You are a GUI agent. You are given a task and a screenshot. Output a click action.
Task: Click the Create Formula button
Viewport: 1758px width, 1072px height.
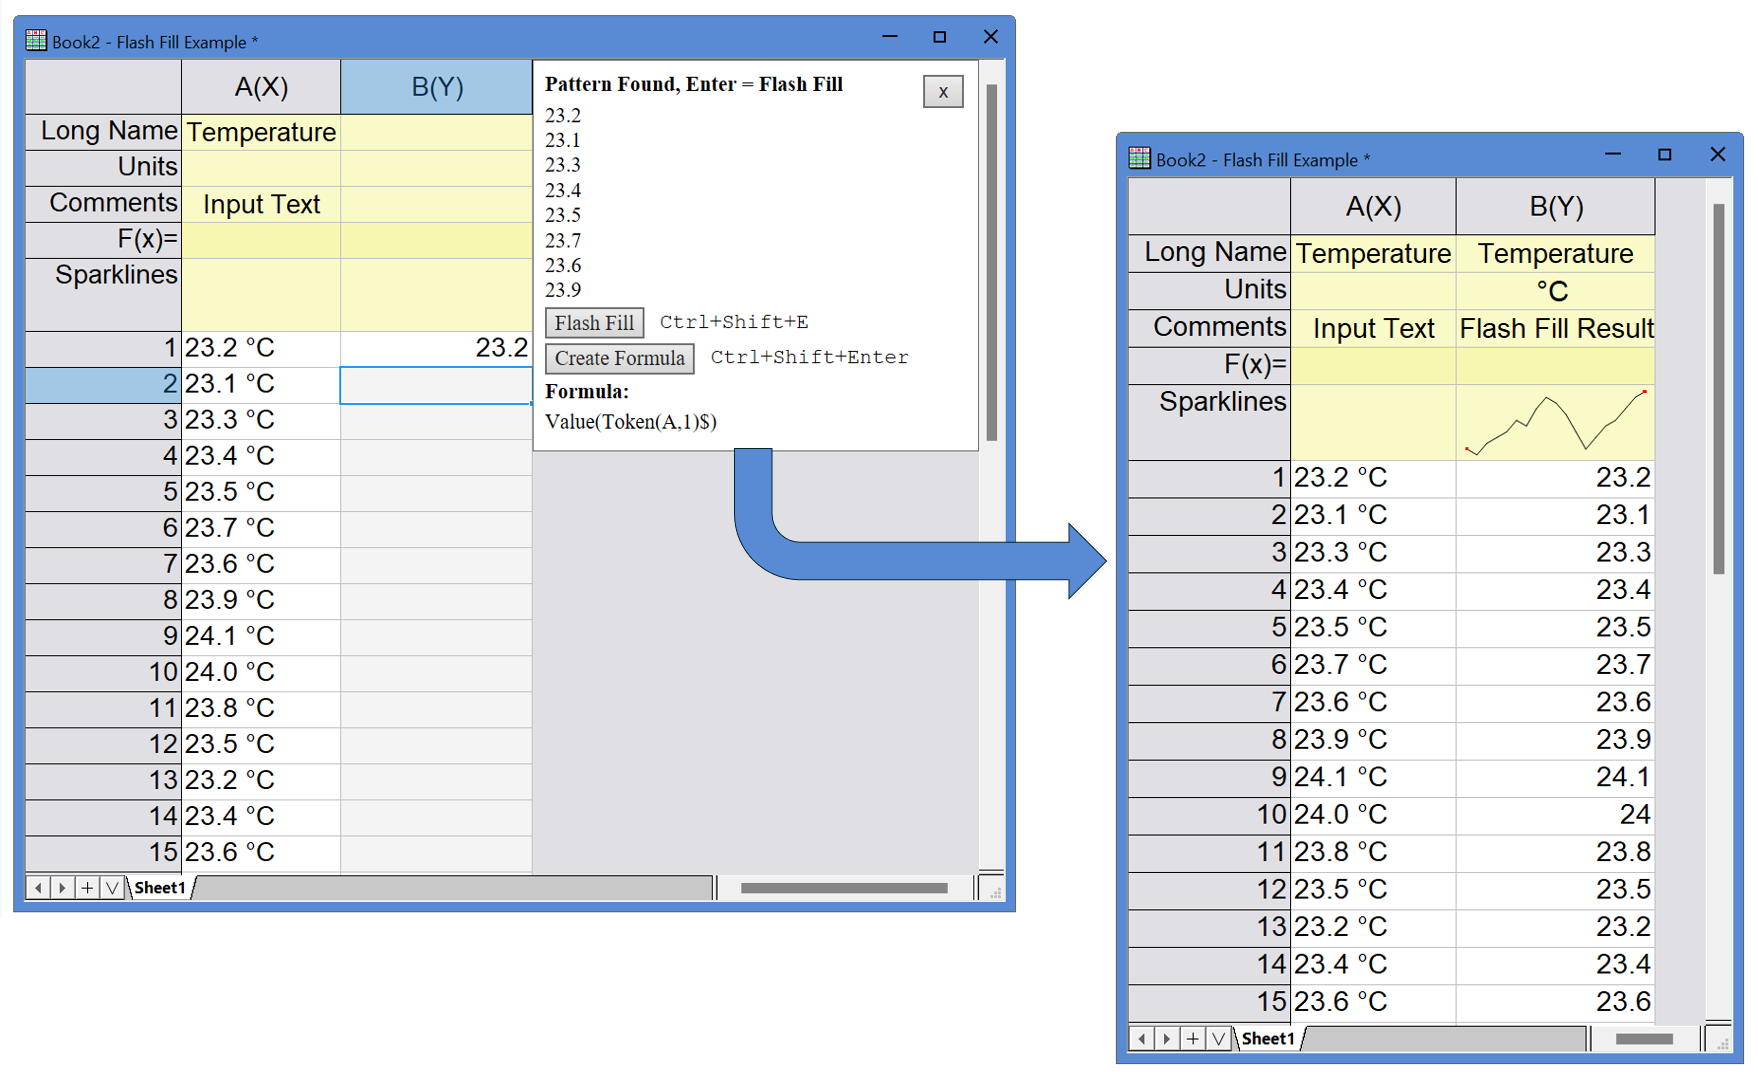point(619,358)
